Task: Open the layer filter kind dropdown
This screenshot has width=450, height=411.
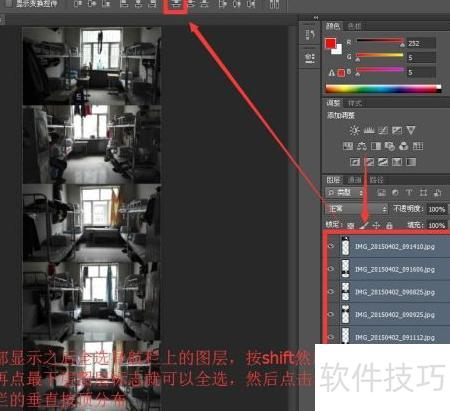Action: pos(345,193)
